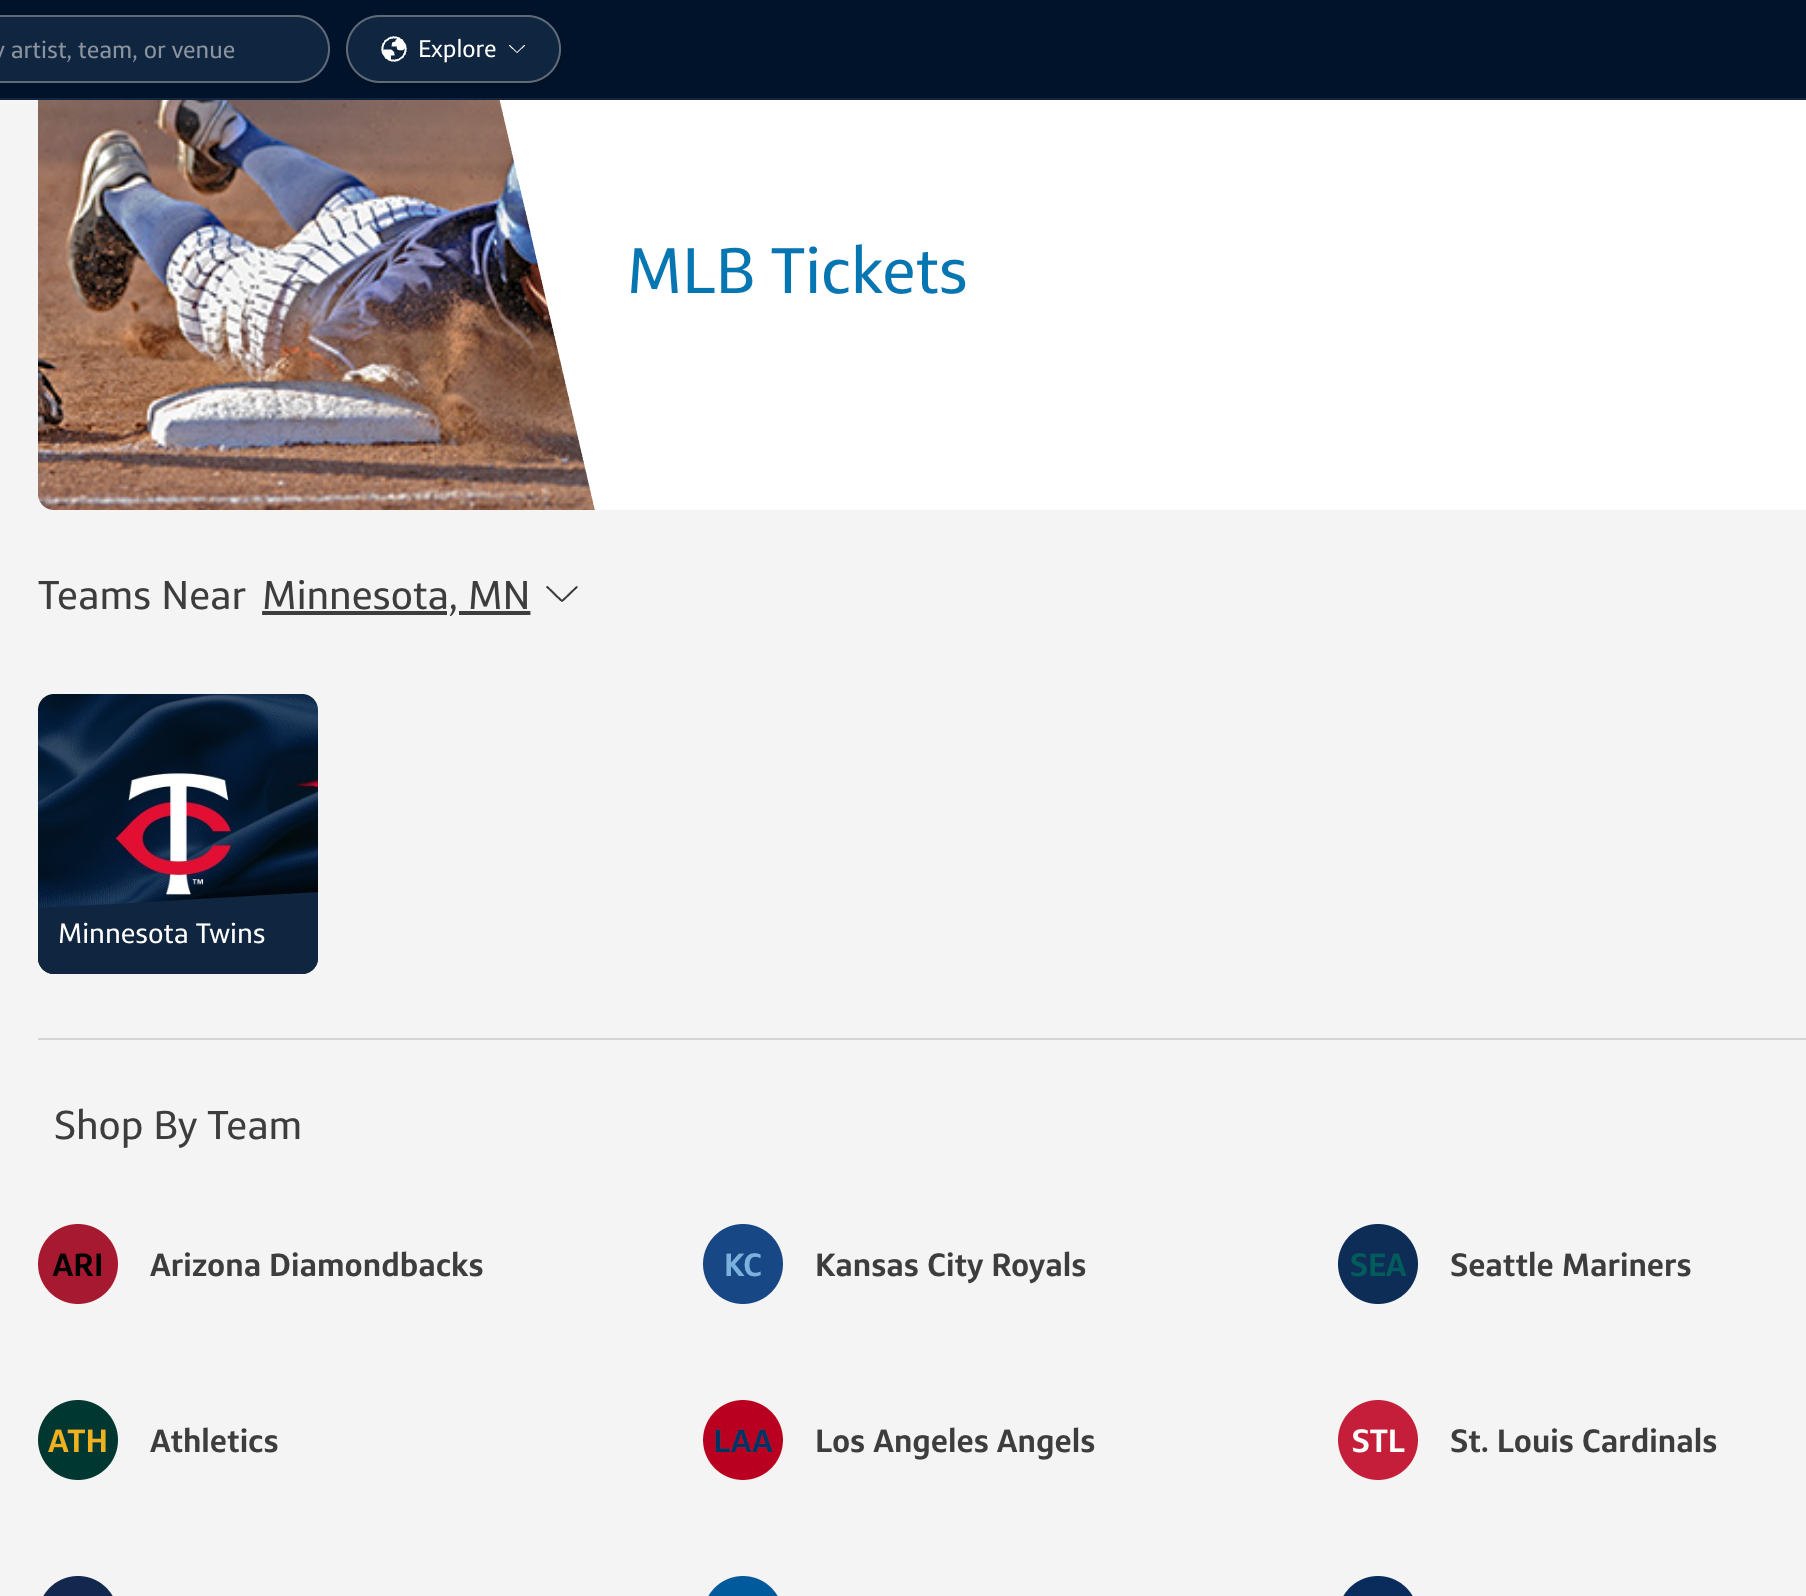Click the Minnesota Twins label text

point(162,933)
